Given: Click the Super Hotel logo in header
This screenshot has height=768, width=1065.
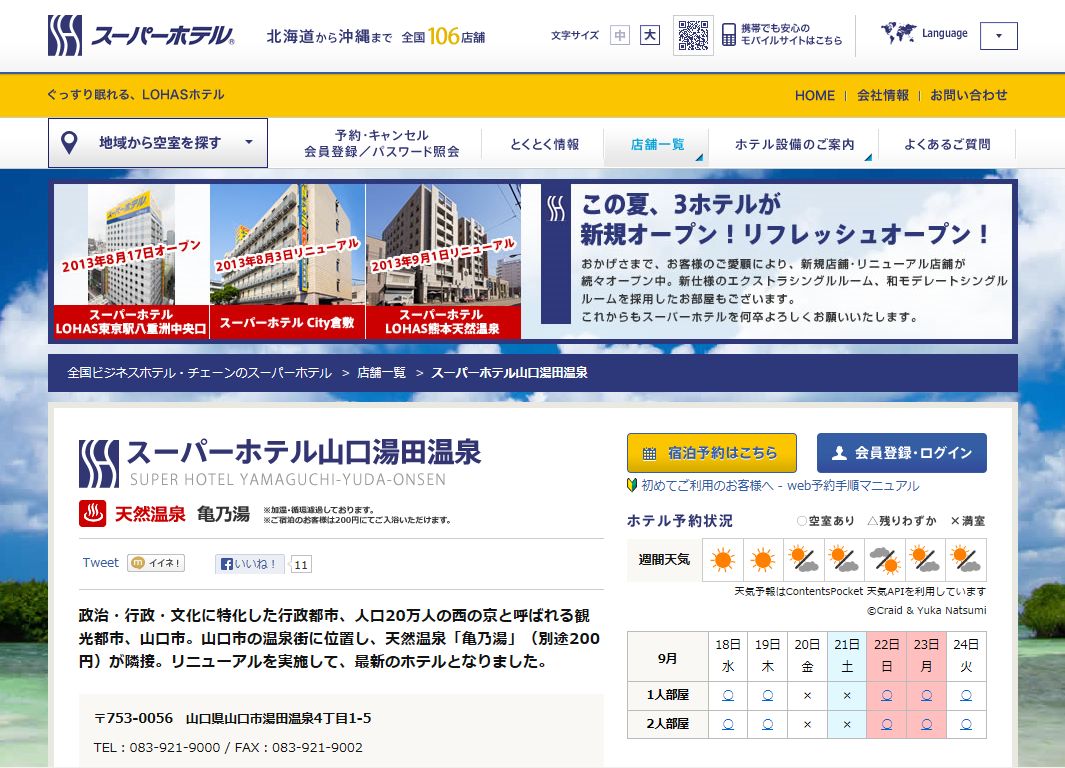Looking at the screenshot, I should coord(141,35).
